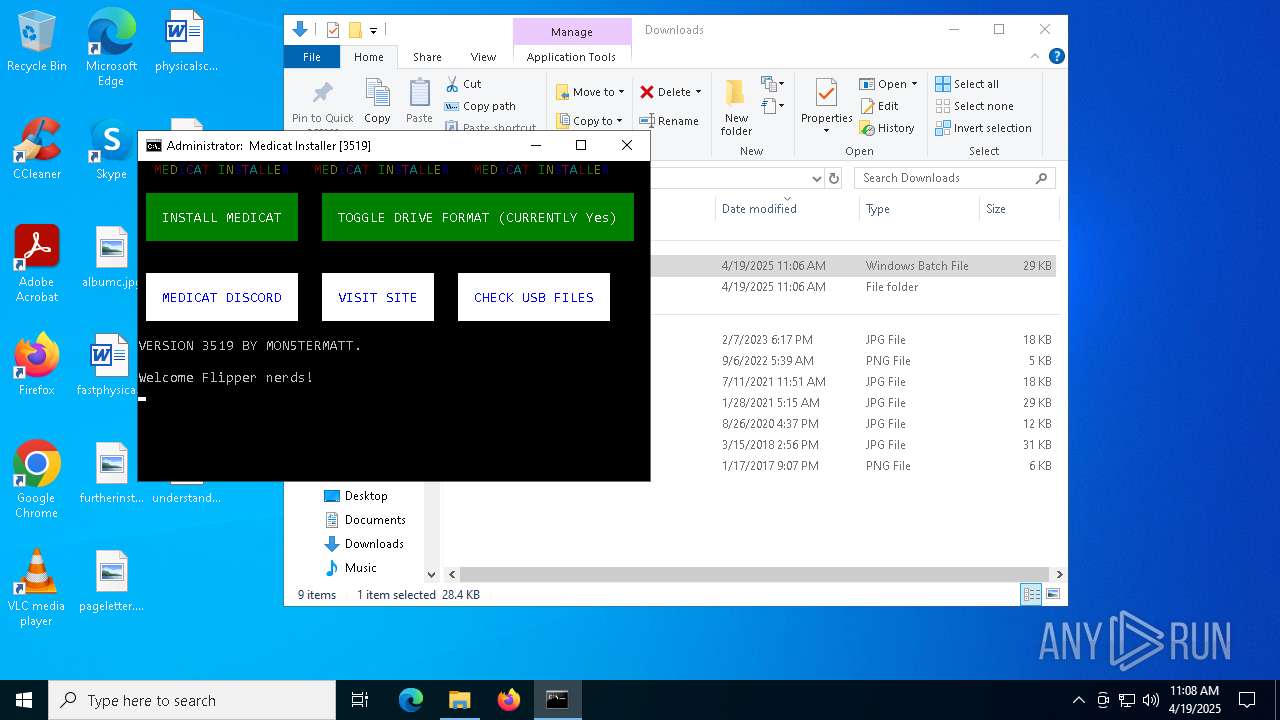Switch to the Share ribbon tab

(427, 57)
